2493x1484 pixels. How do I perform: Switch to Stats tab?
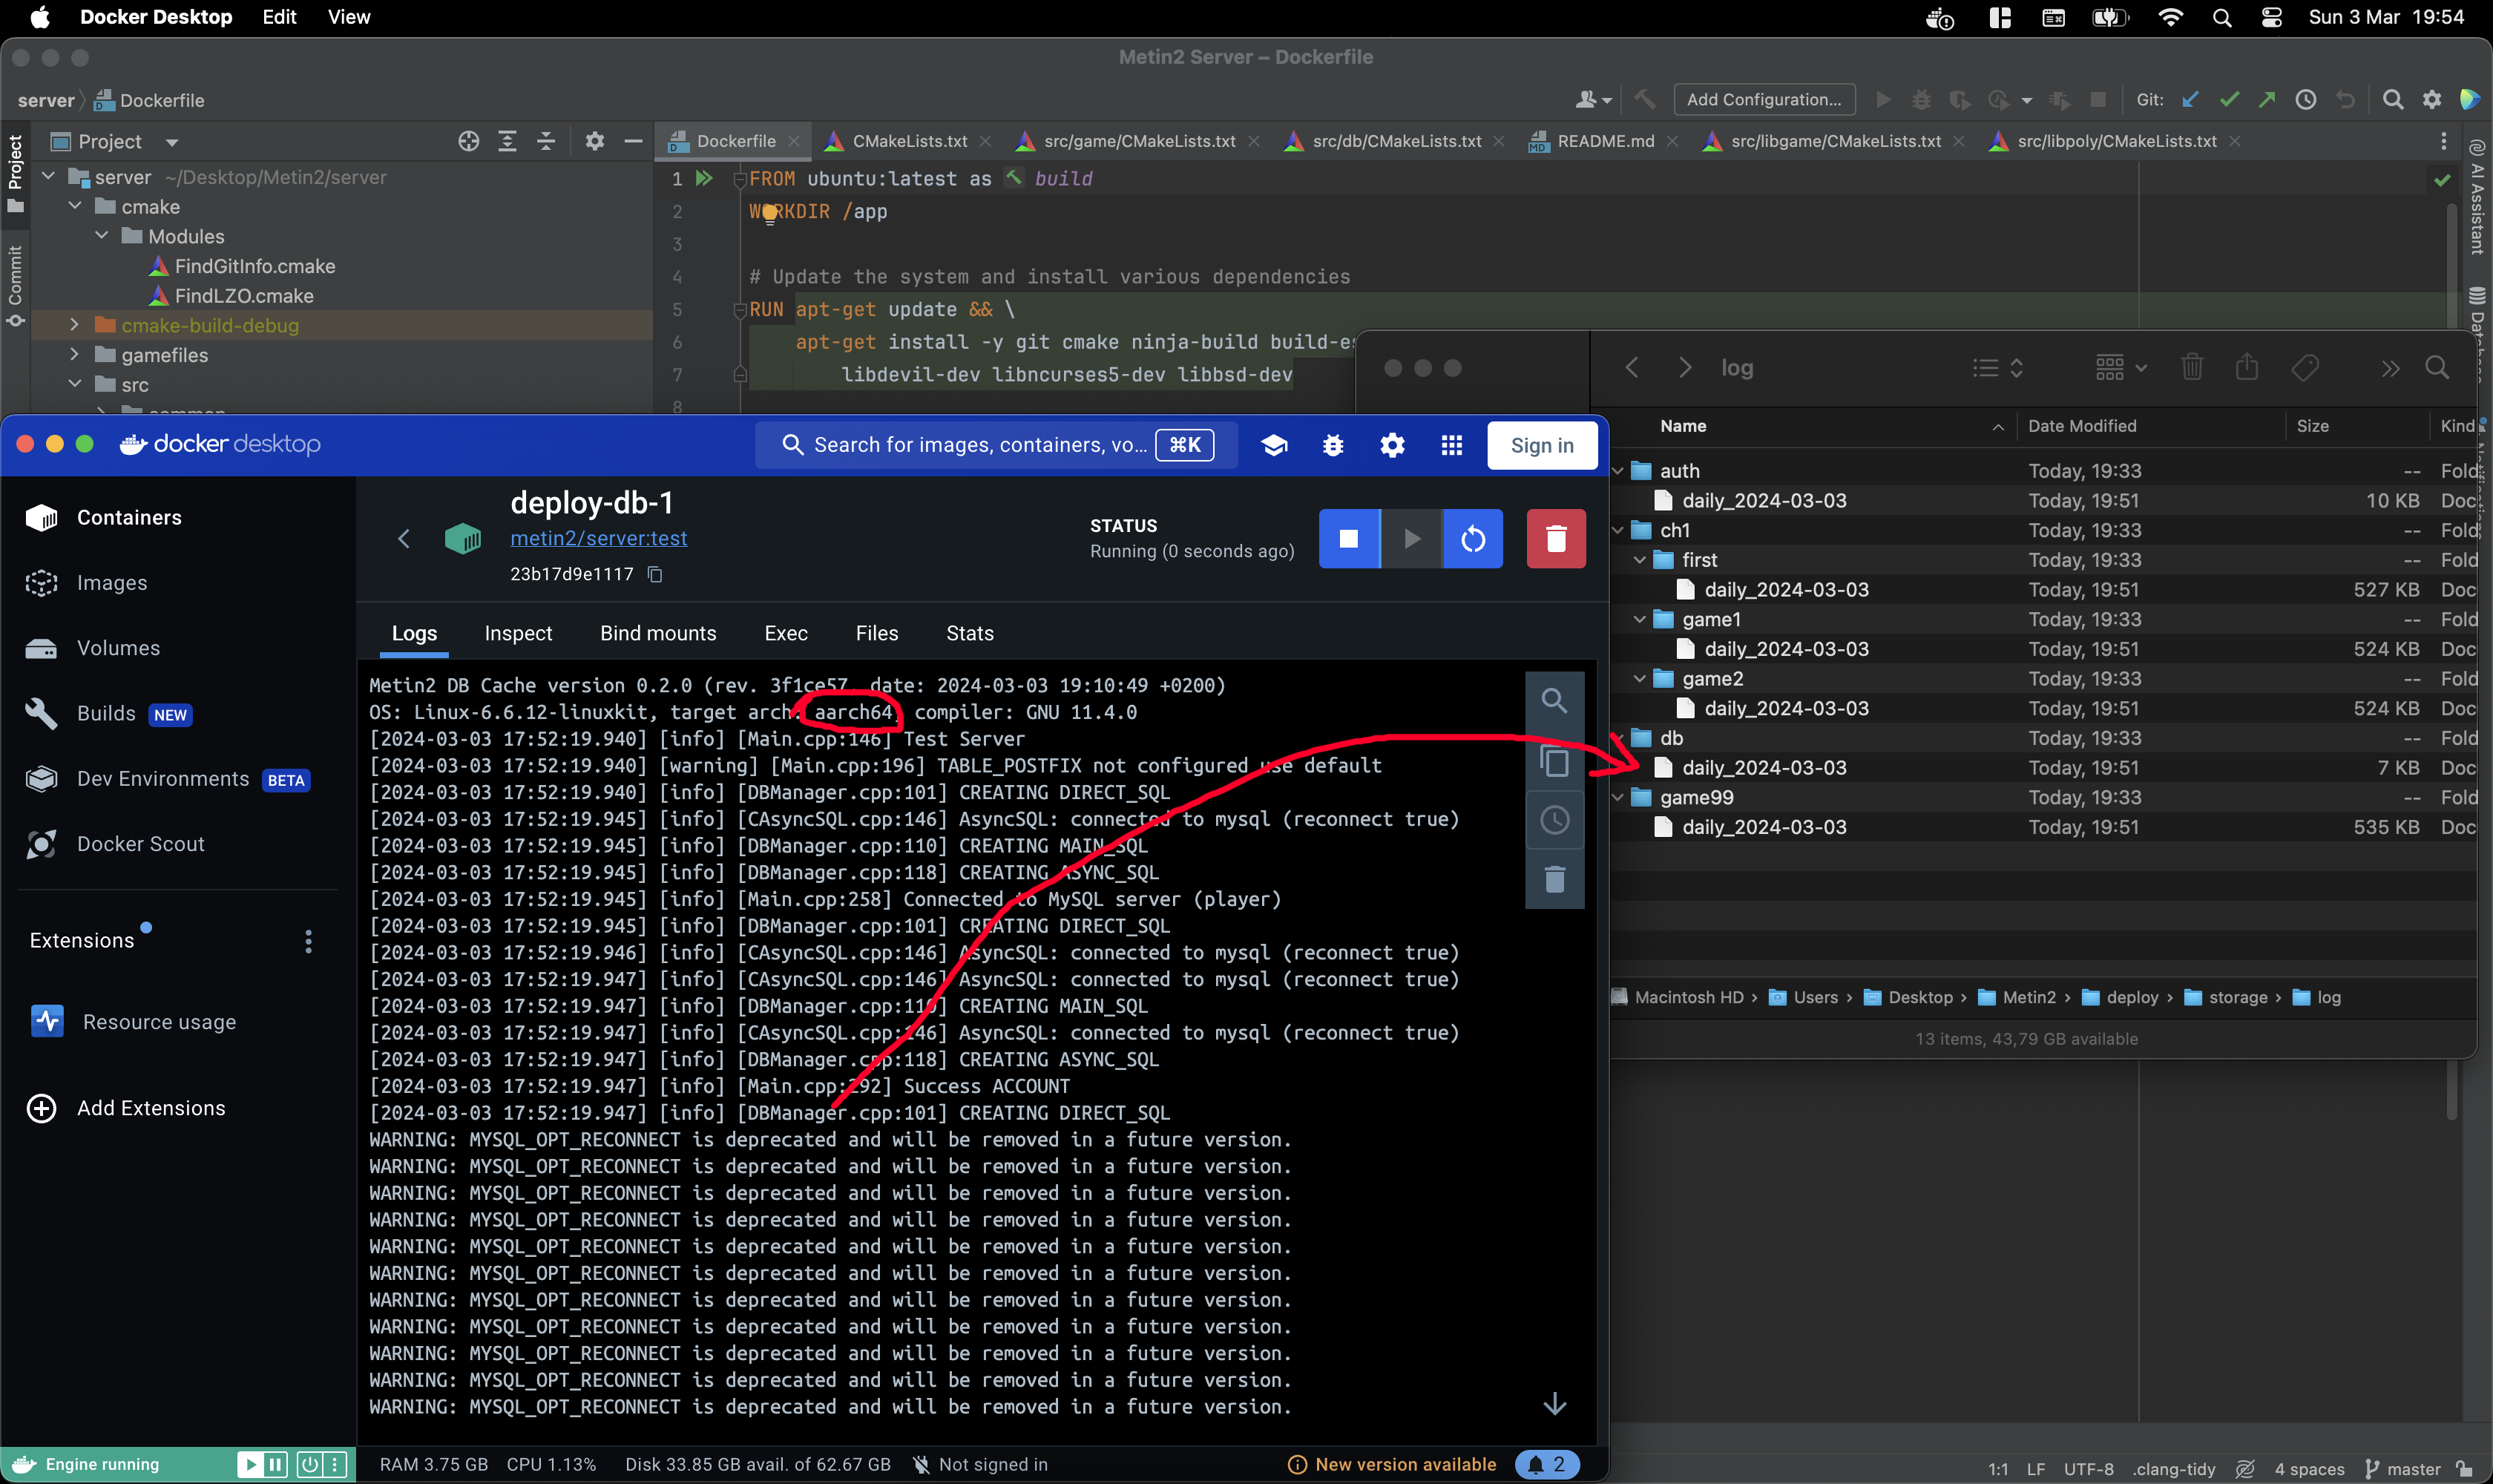pos(970,633)
